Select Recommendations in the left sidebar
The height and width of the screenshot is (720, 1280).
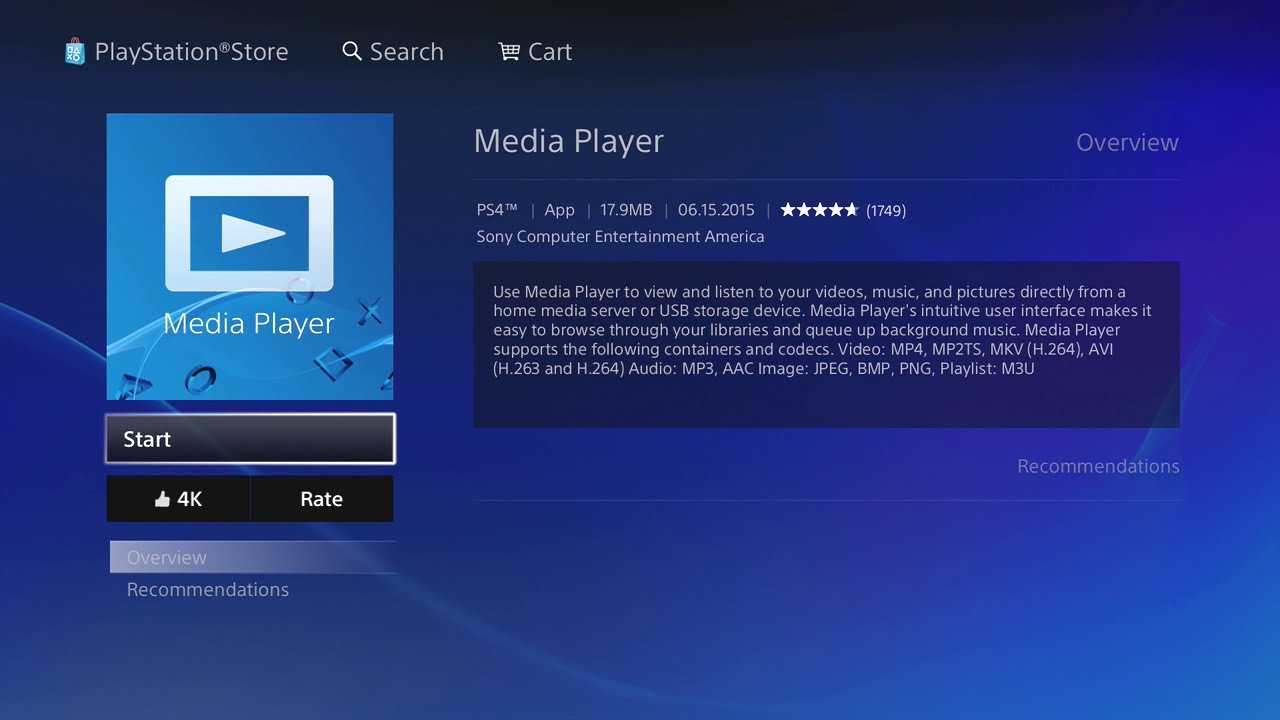[x=208, y=590]
